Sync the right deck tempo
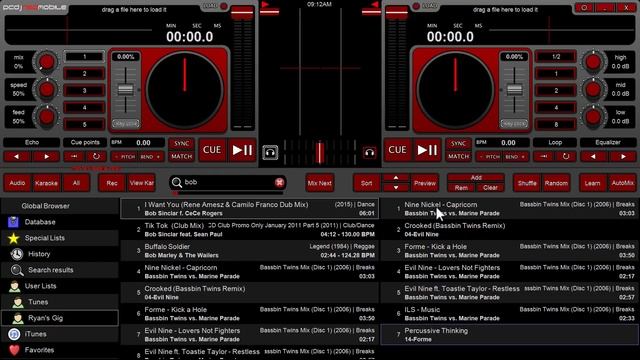The width and height of the screenshot is (640, 360). [x=458, y=144]
